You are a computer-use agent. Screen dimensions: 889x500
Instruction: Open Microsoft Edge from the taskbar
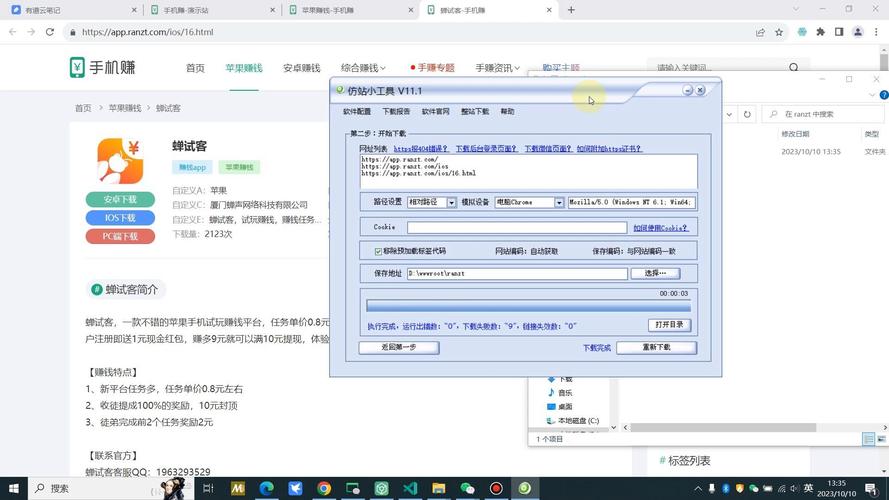pos(267,488)
